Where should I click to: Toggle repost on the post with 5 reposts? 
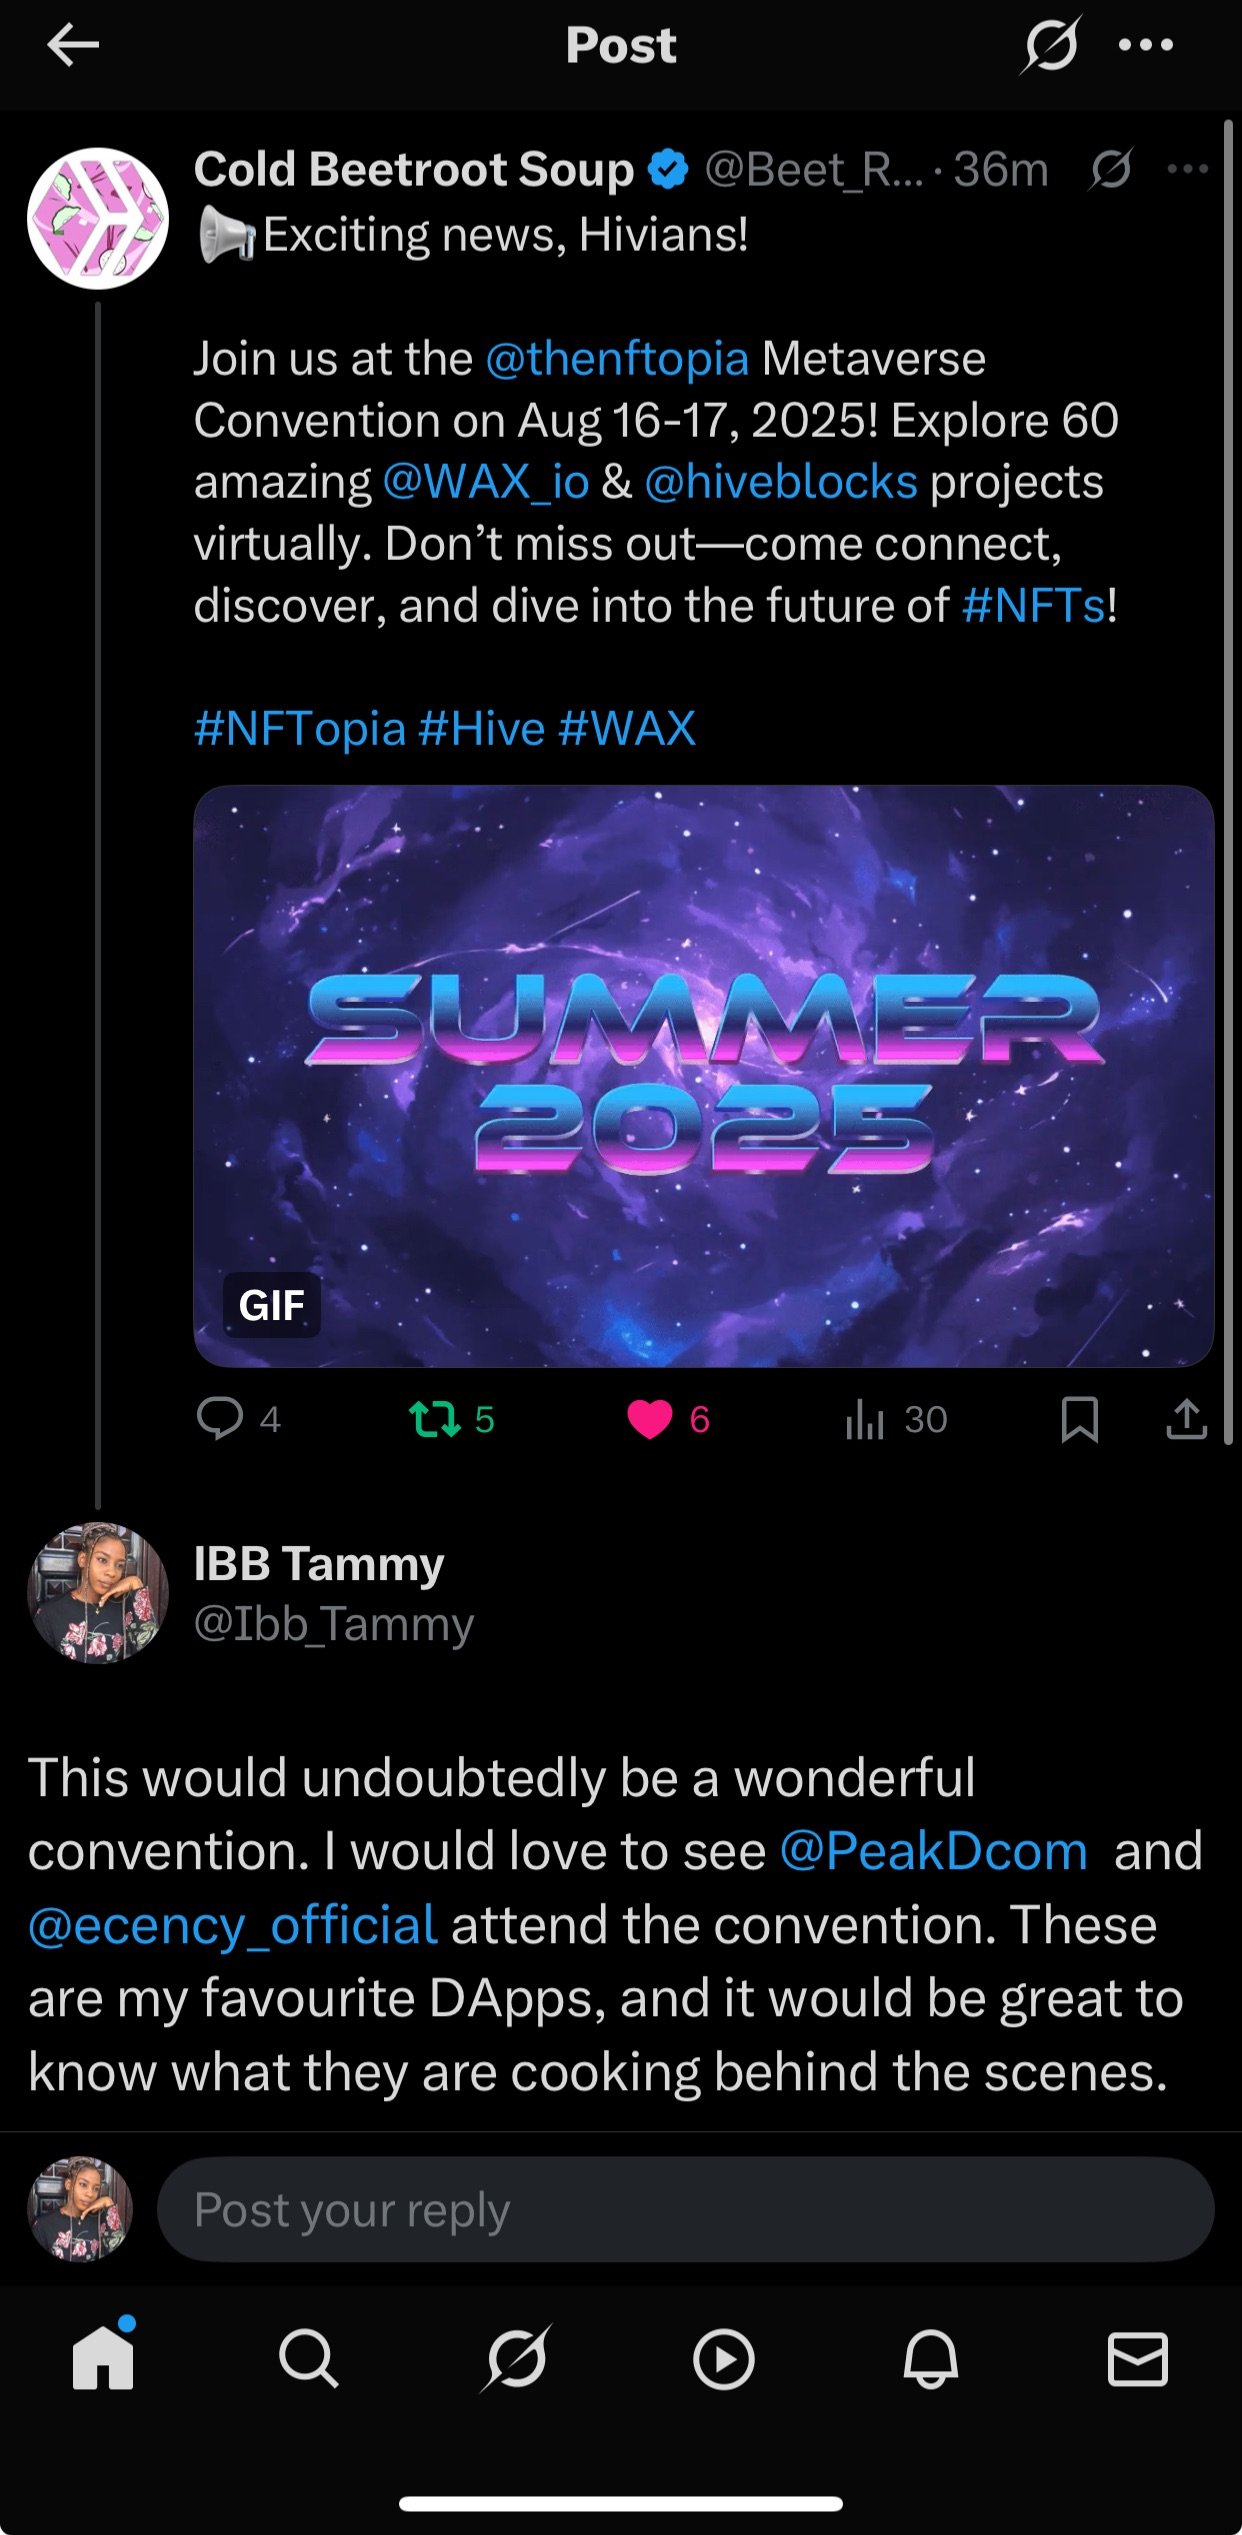pyautogui.click(x=435, y=1419)
